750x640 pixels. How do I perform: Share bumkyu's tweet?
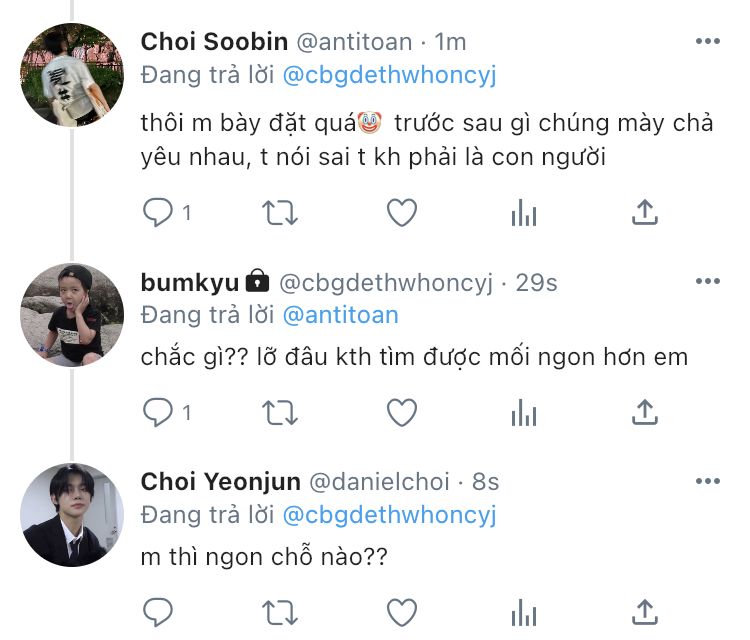[x=645, y=411]
